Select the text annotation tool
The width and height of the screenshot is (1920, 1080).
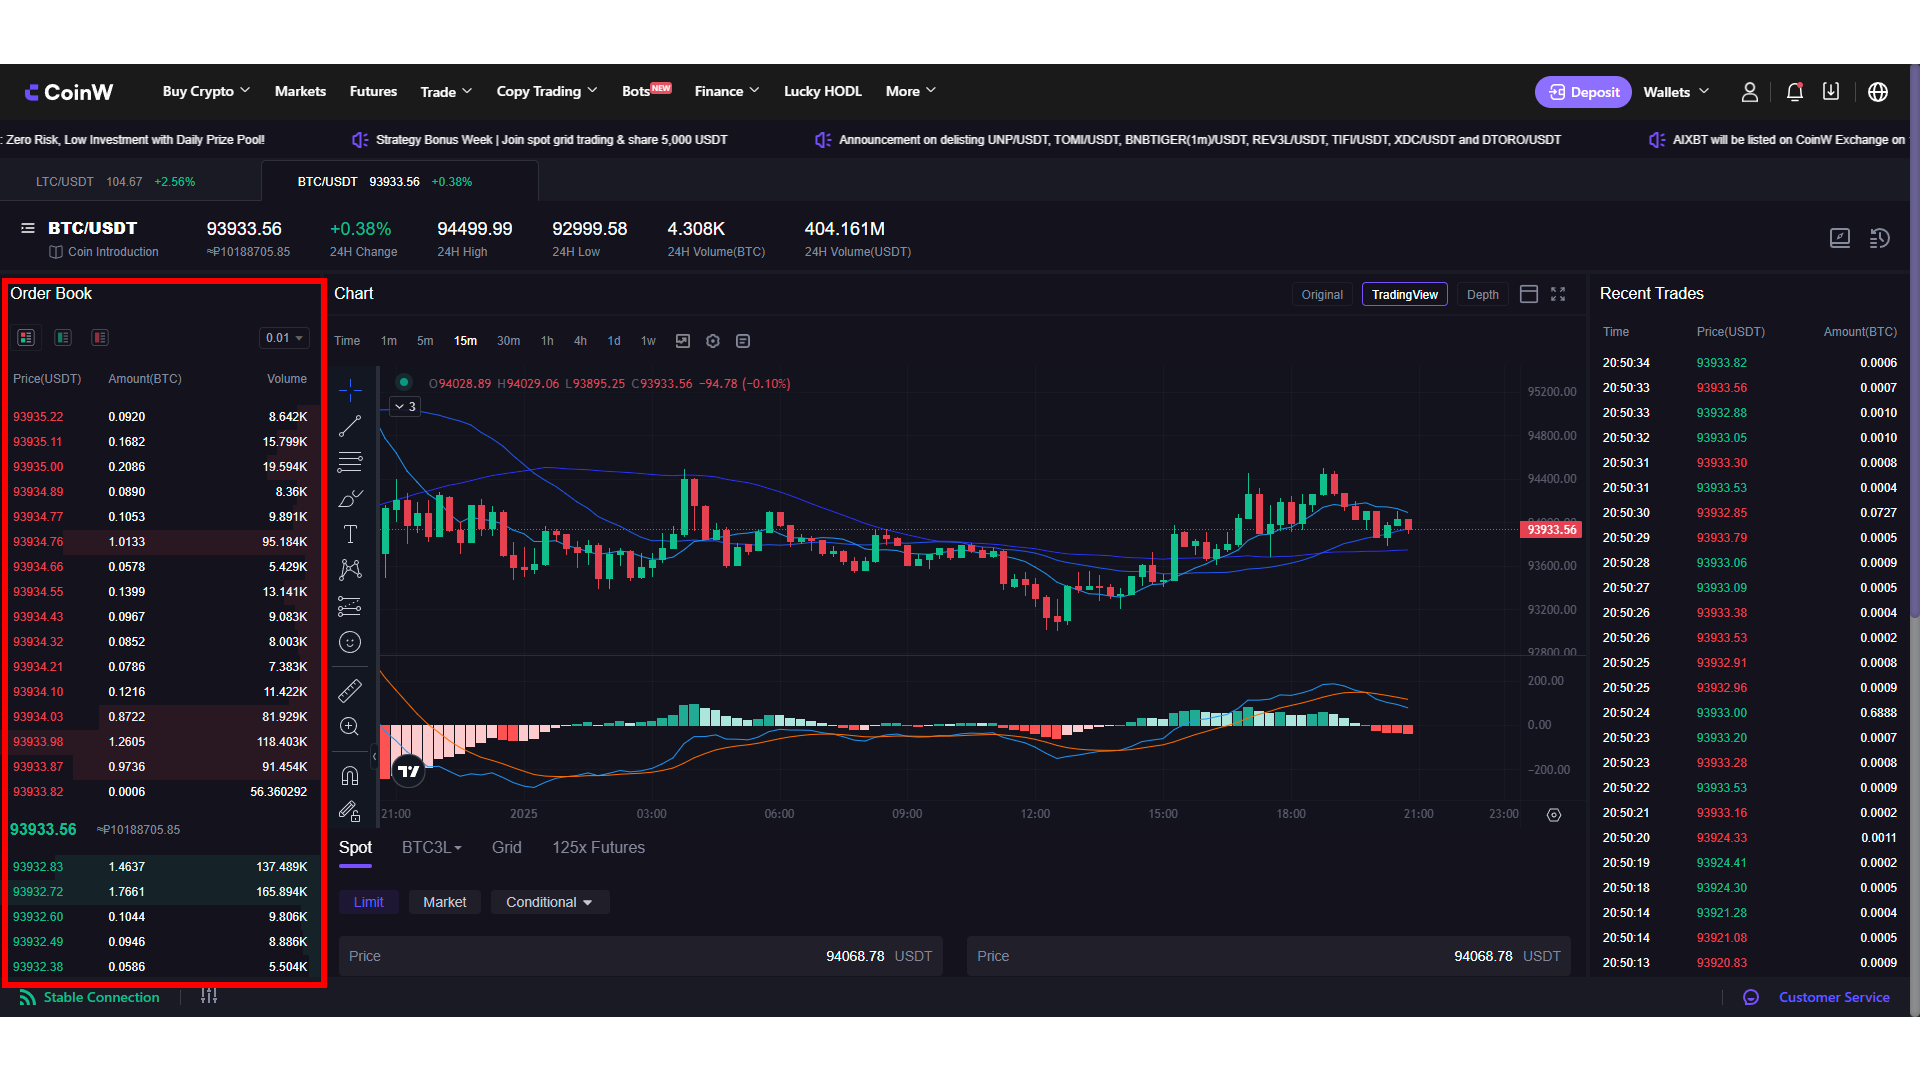[x=350, y=534]
